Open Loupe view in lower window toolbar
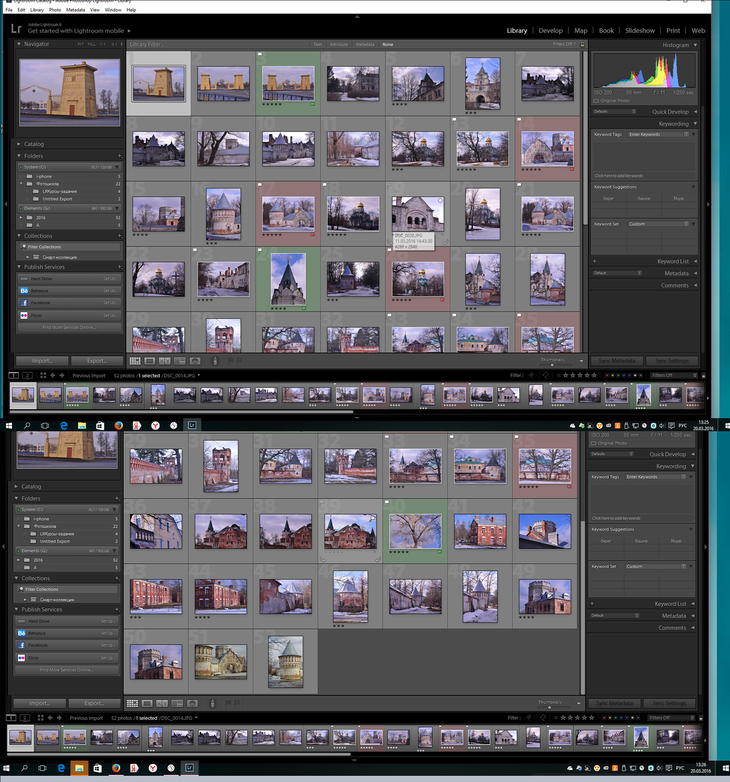This screenshot has width=730, height=782. click(147, 703)
